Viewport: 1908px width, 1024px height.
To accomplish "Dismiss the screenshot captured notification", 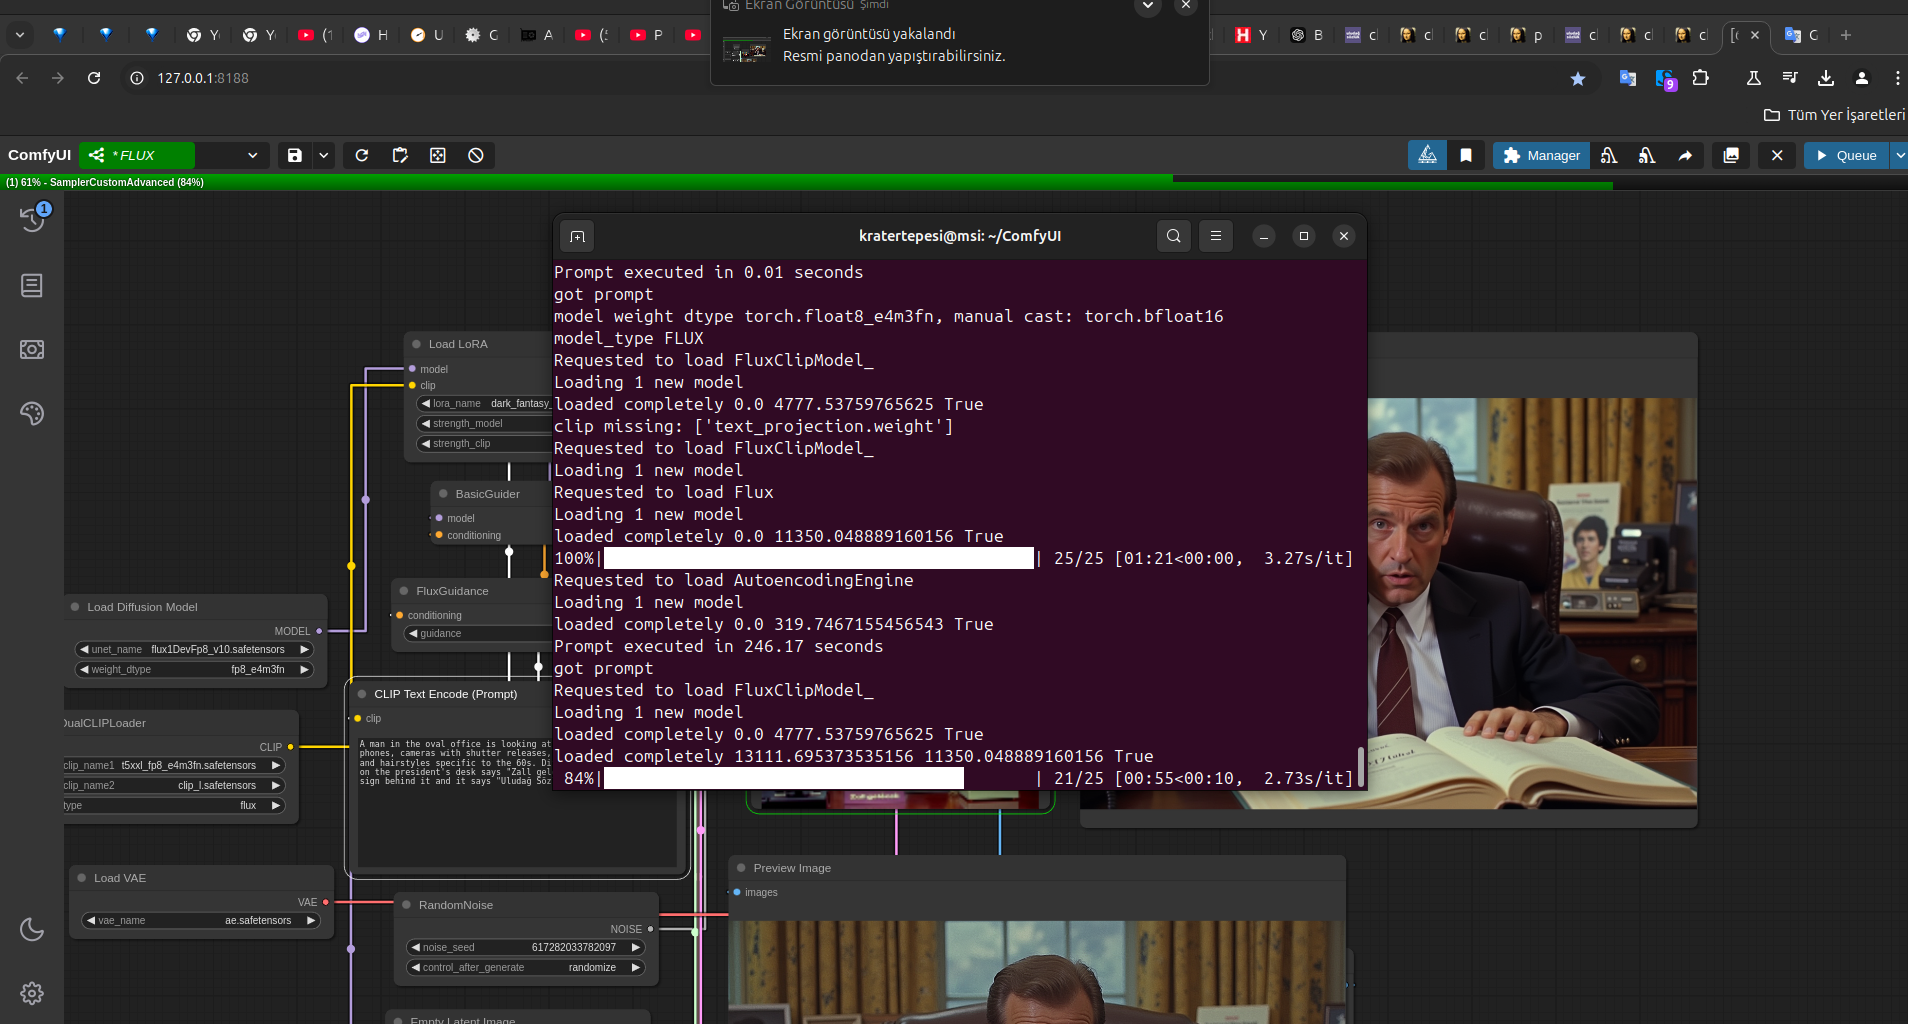I will 1186,5.
